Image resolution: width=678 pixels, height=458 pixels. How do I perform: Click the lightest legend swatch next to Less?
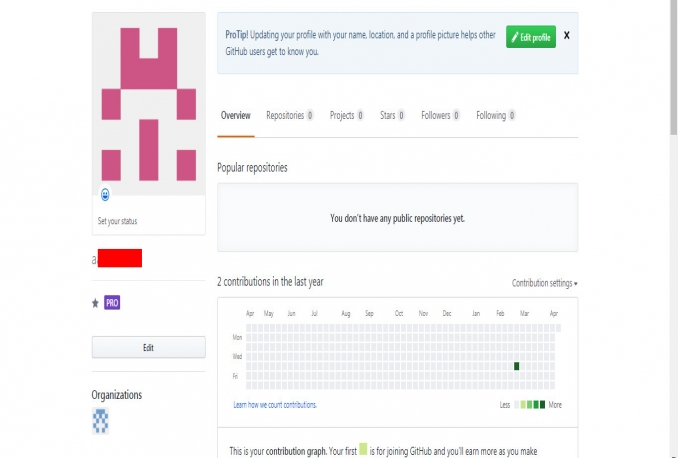coord(517,405)
